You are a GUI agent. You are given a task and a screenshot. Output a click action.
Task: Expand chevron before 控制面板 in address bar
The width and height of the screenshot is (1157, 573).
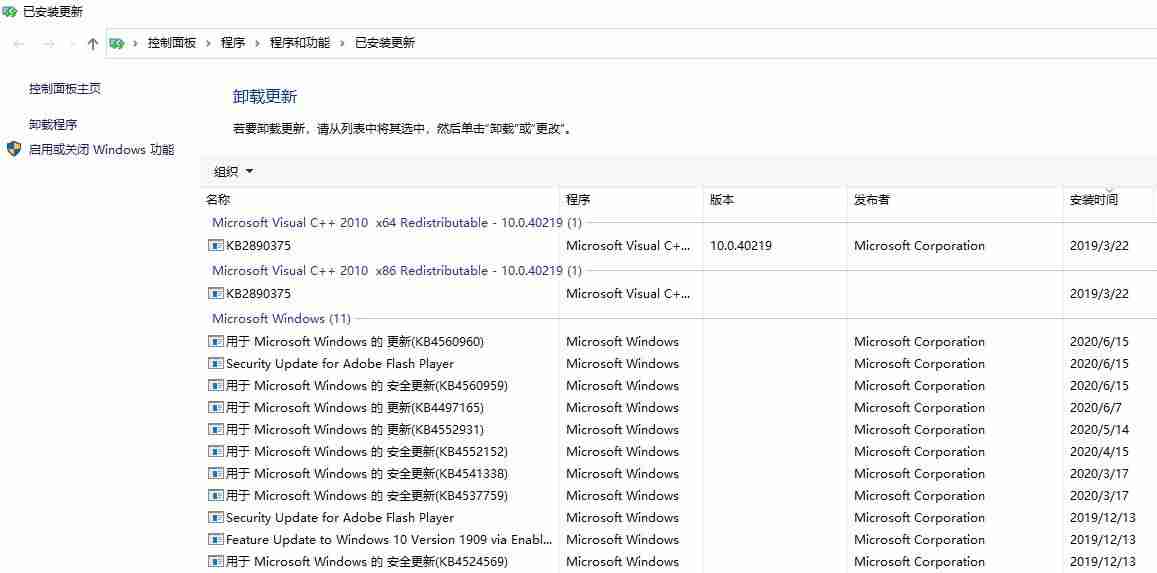pos(136,44)
